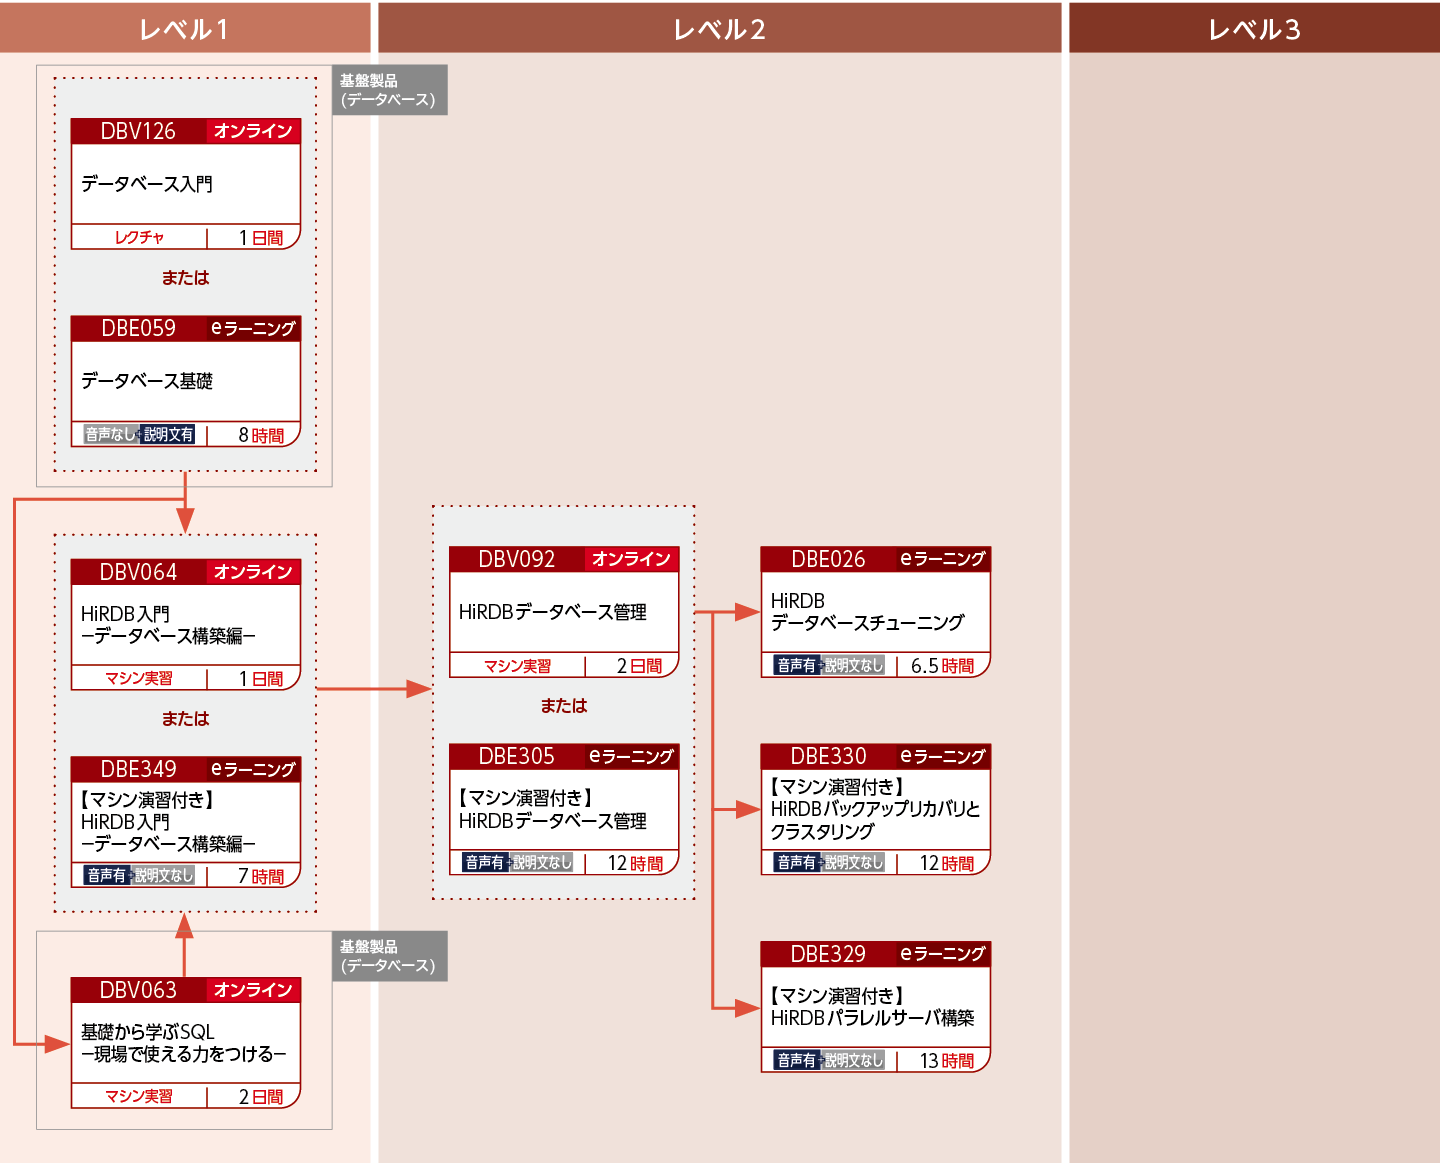The width and height of the screenshot is (1440, 1163).
Task: Click the 7時間 duration on DBE349
Action: tap(261, 876)
